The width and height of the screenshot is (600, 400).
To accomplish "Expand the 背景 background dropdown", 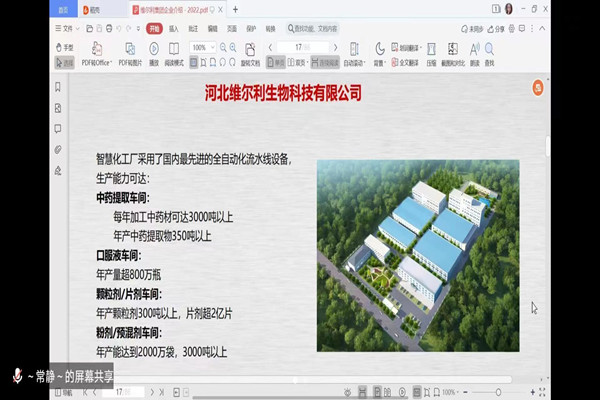I will (380, 62).
